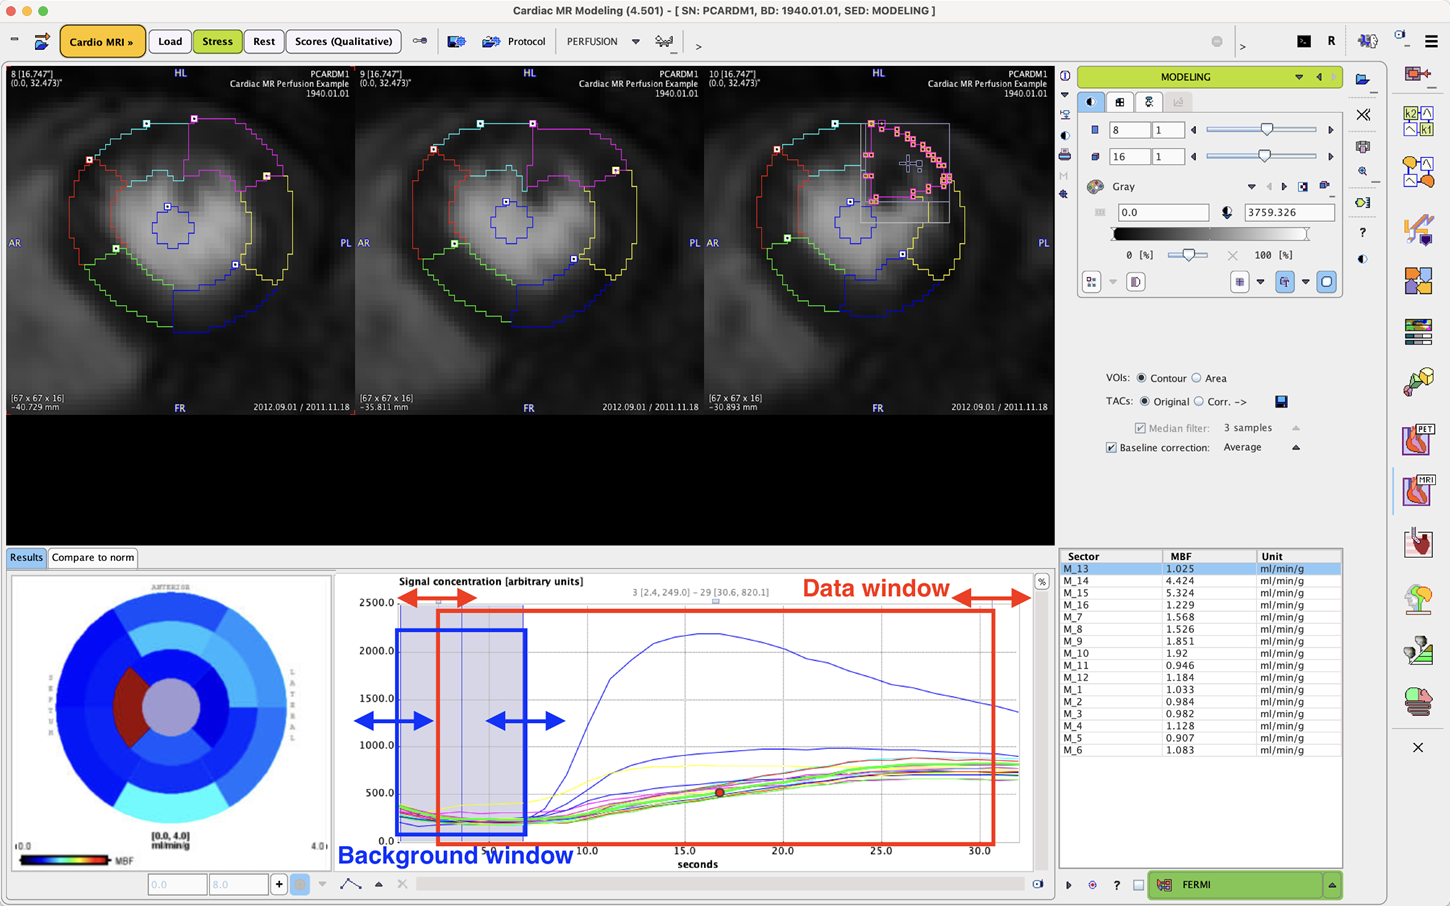Toggle checkbox left of the FERMI button
The image size is (1450, 906).
1138,885
